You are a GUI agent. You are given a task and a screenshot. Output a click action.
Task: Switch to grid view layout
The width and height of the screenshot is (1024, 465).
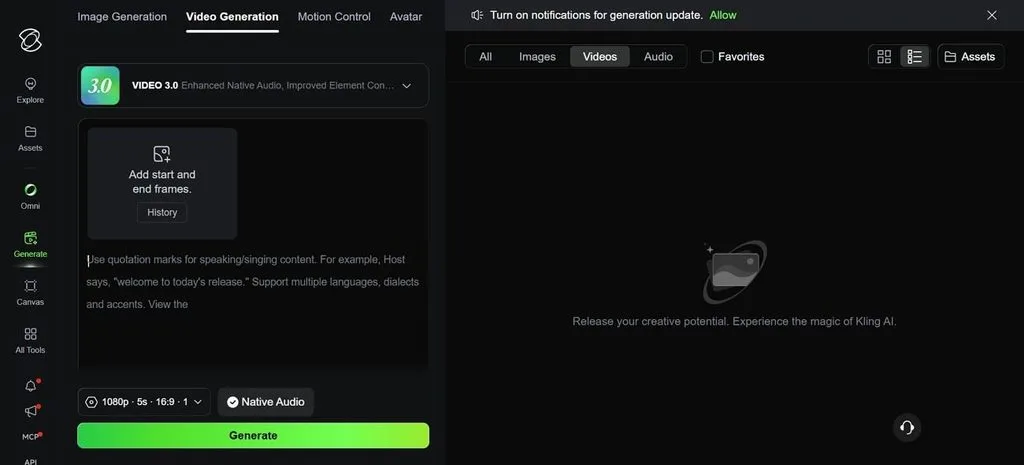[x=884, y=57]
